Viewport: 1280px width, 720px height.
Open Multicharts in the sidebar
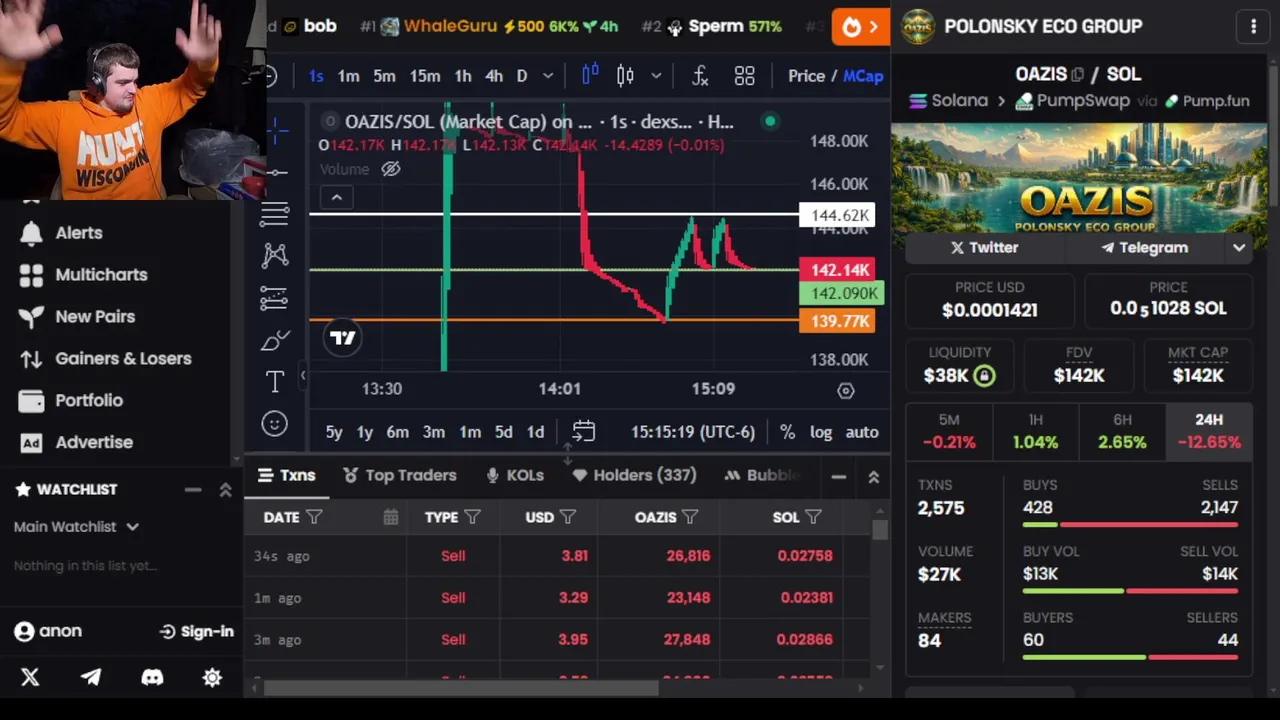coord(83,275)
